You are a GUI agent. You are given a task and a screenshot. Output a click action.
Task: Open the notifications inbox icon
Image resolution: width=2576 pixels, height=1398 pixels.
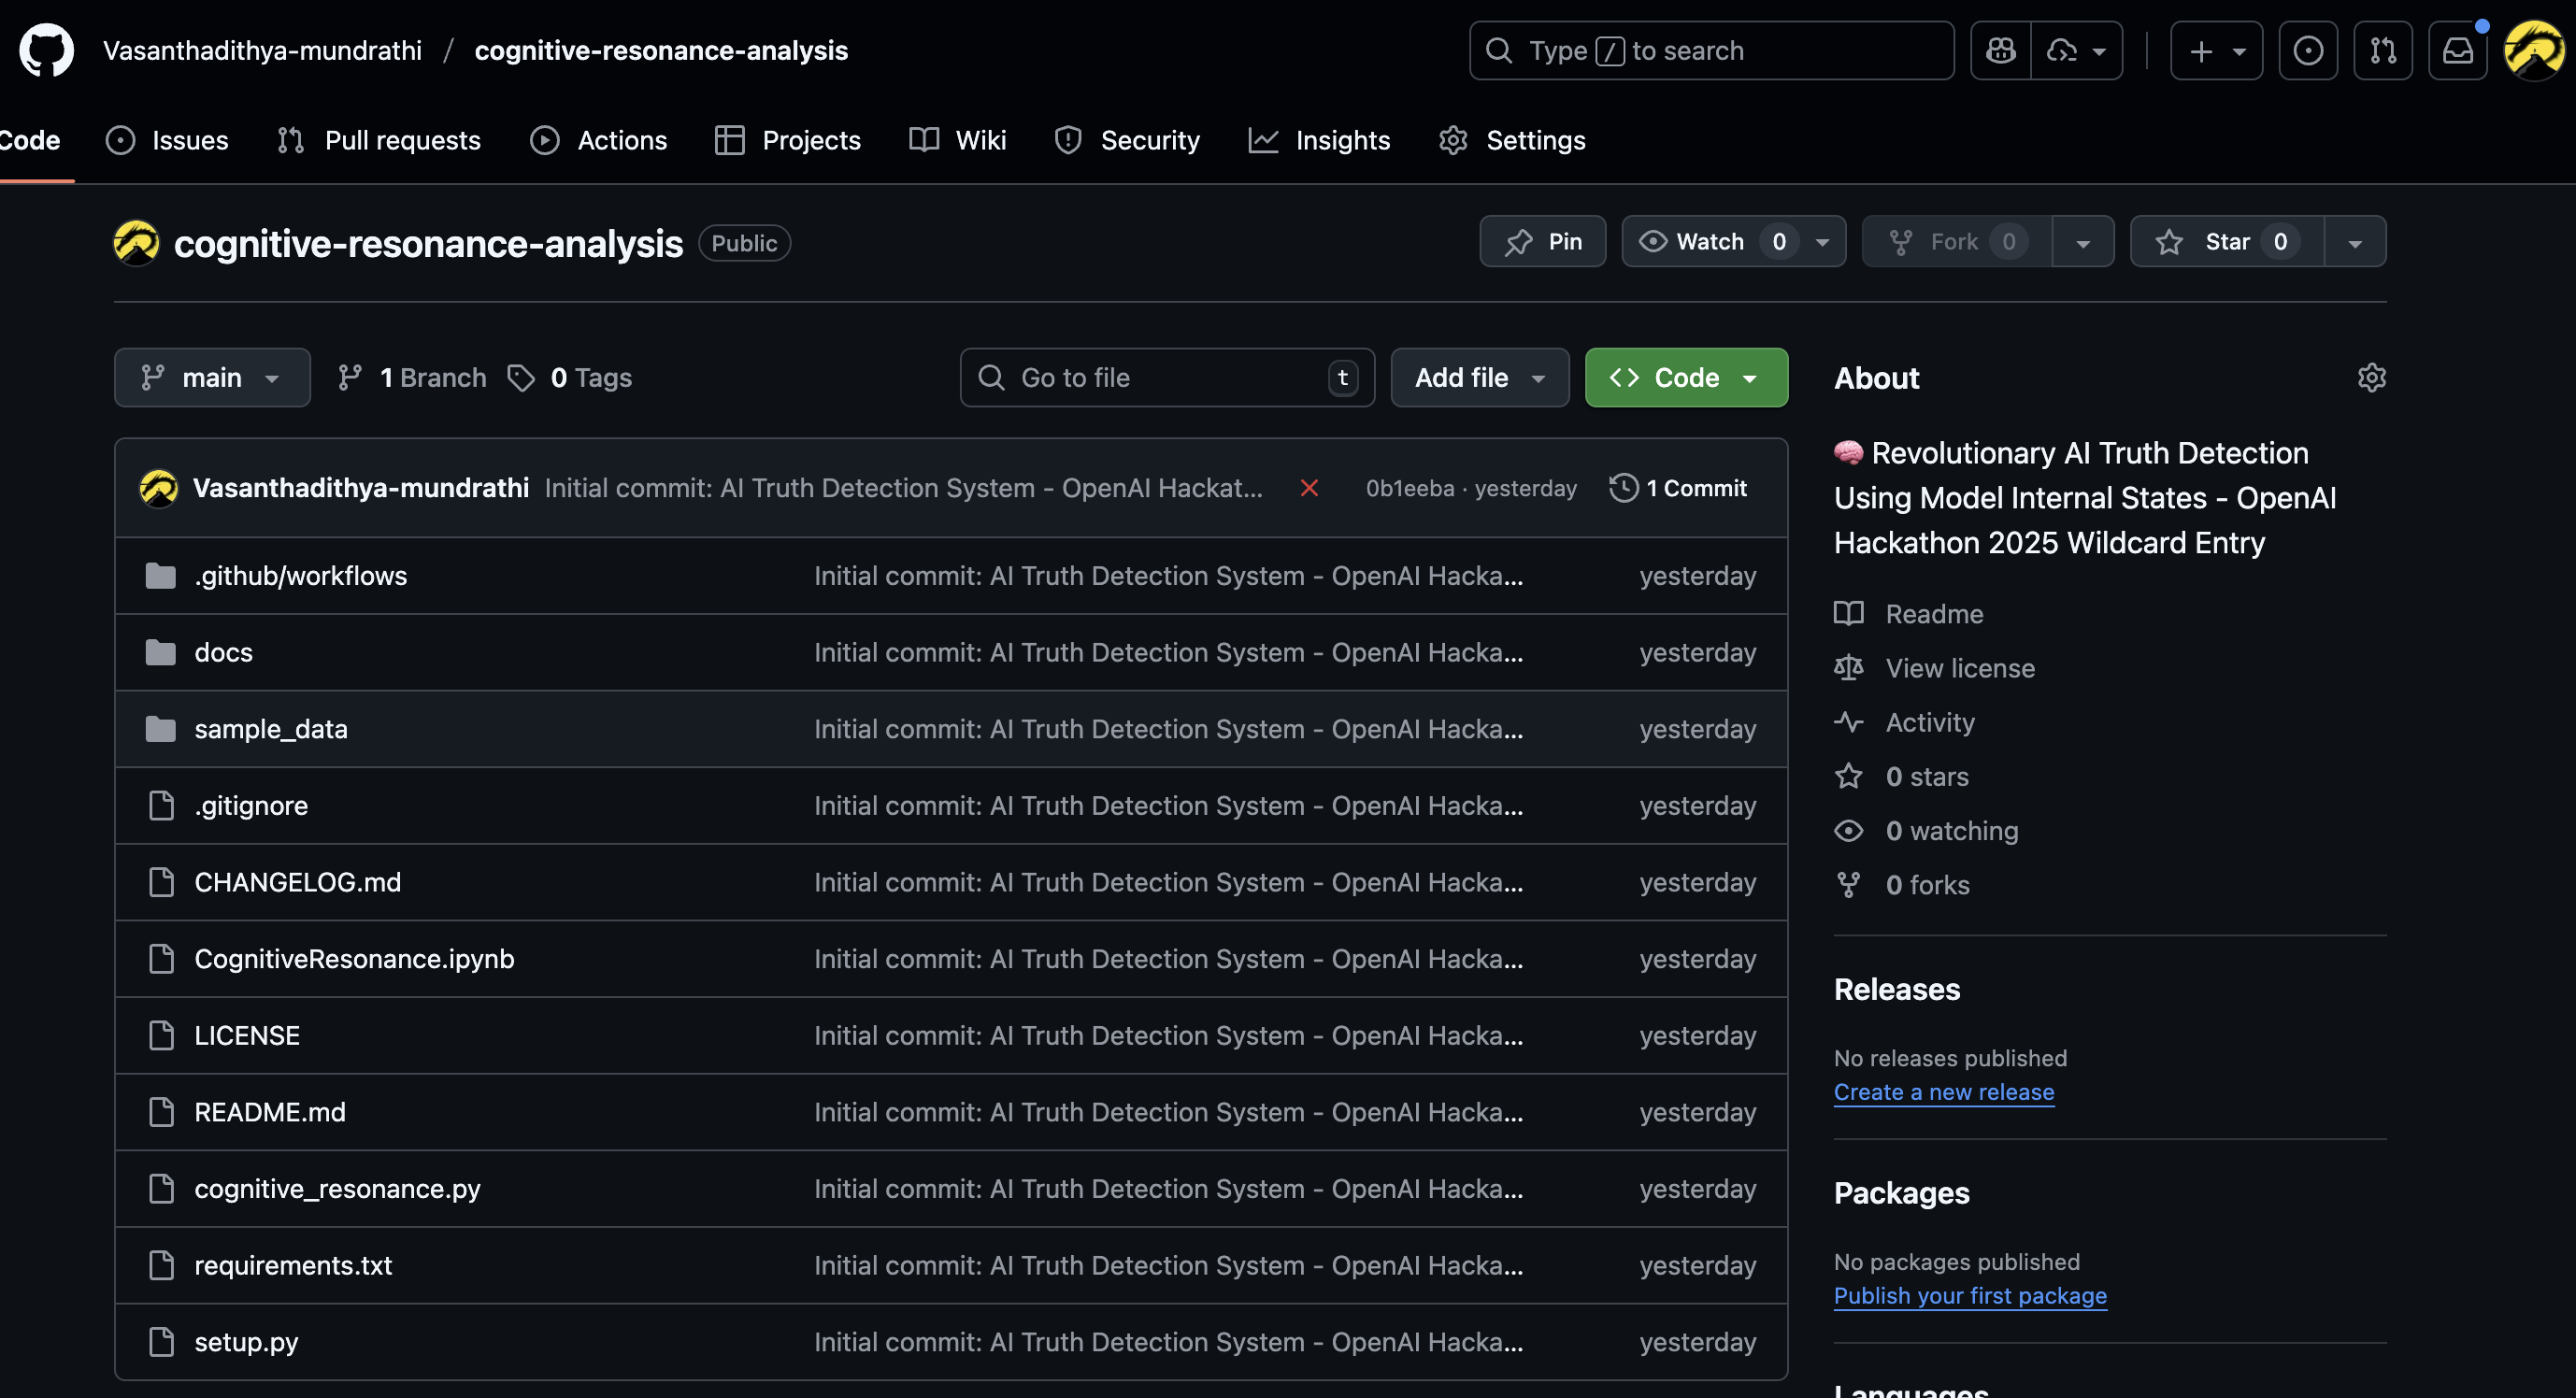[x=2457, y=50]
